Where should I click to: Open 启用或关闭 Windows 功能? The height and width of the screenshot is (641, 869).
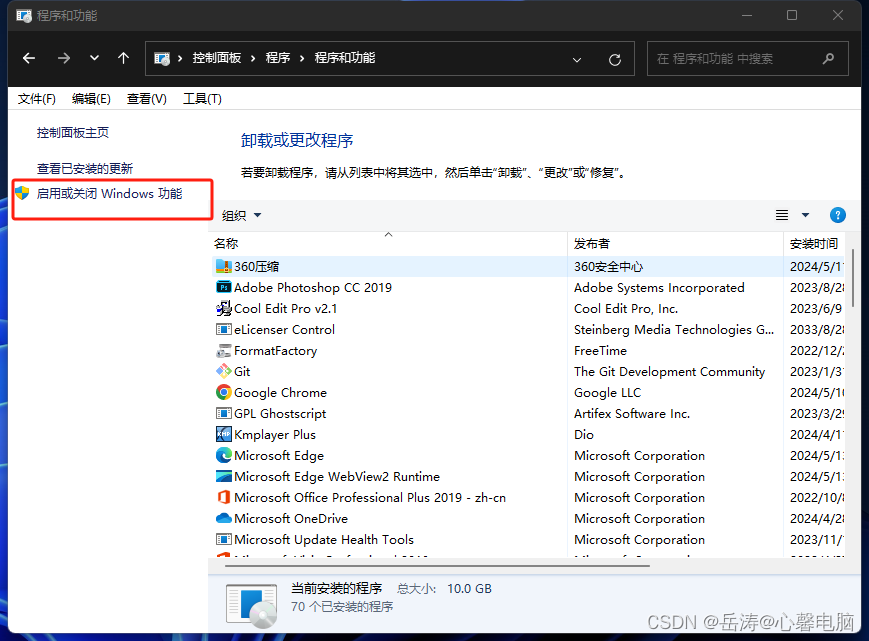click(x=109, y=193)
